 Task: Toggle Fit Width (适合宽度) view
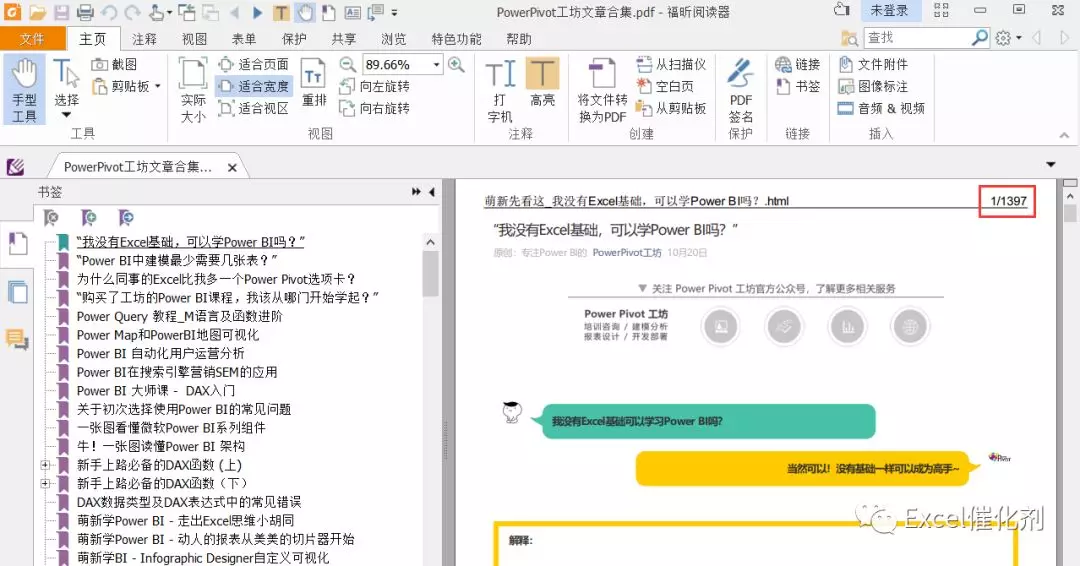pyautogui.click(x=253, y=86)
